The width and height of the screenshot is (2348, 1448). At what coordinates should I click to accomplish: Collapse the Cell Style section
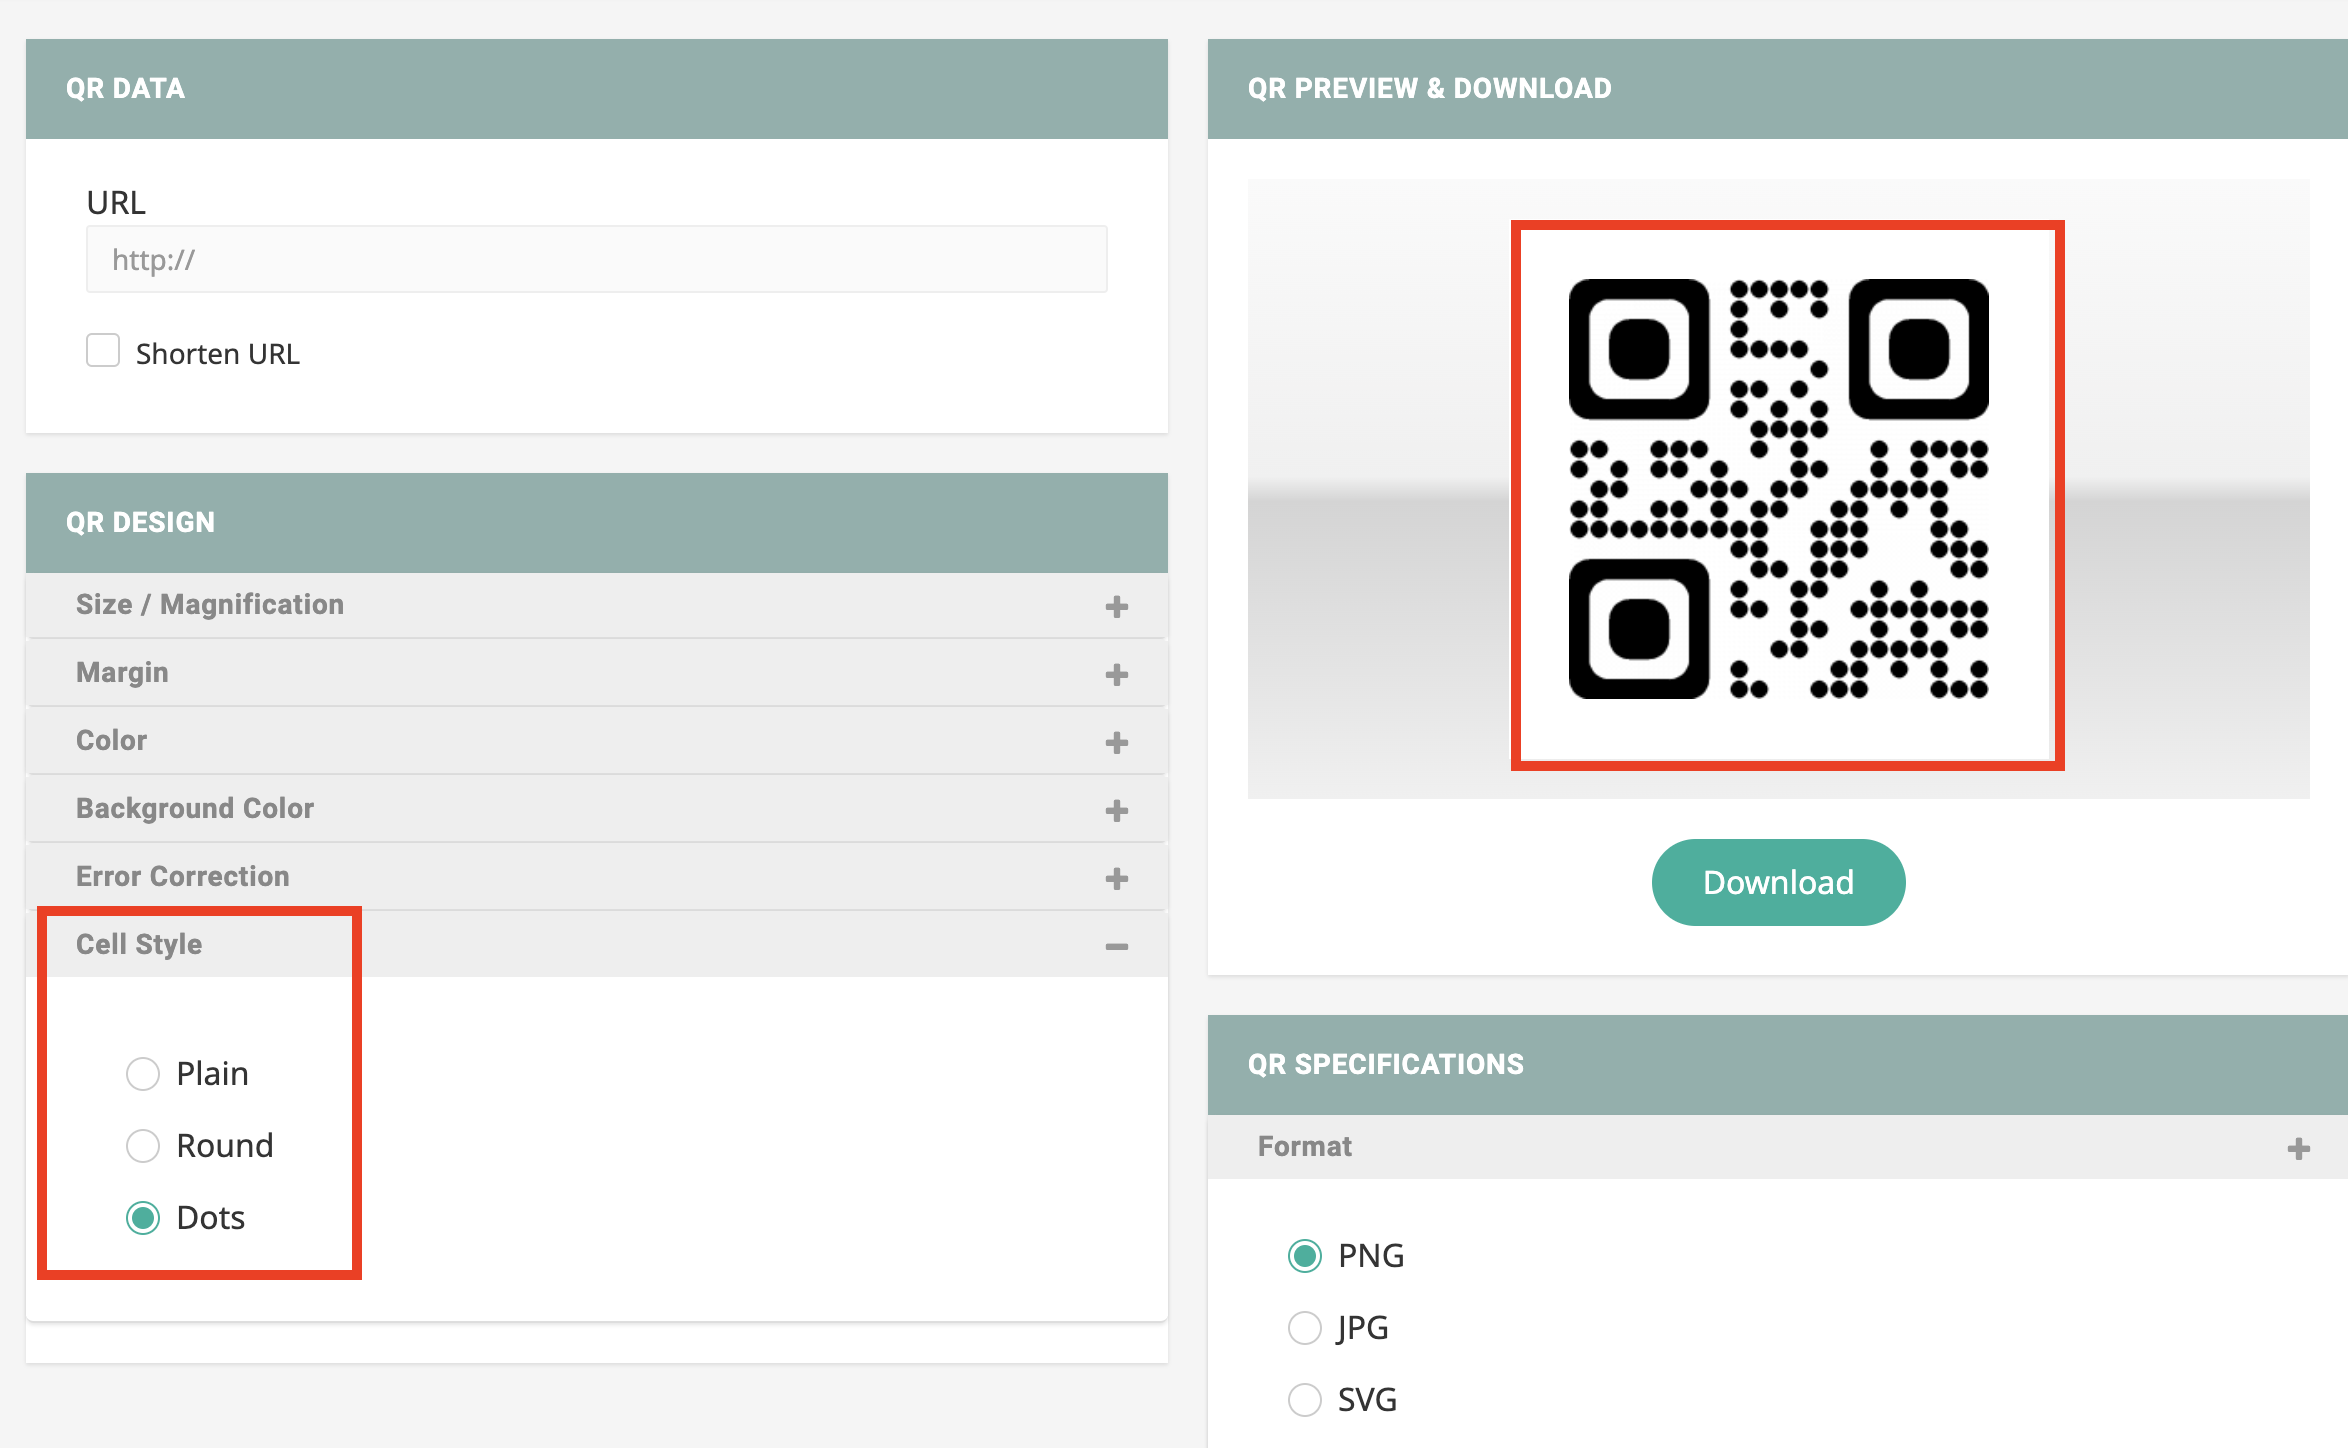click(139, 945)
